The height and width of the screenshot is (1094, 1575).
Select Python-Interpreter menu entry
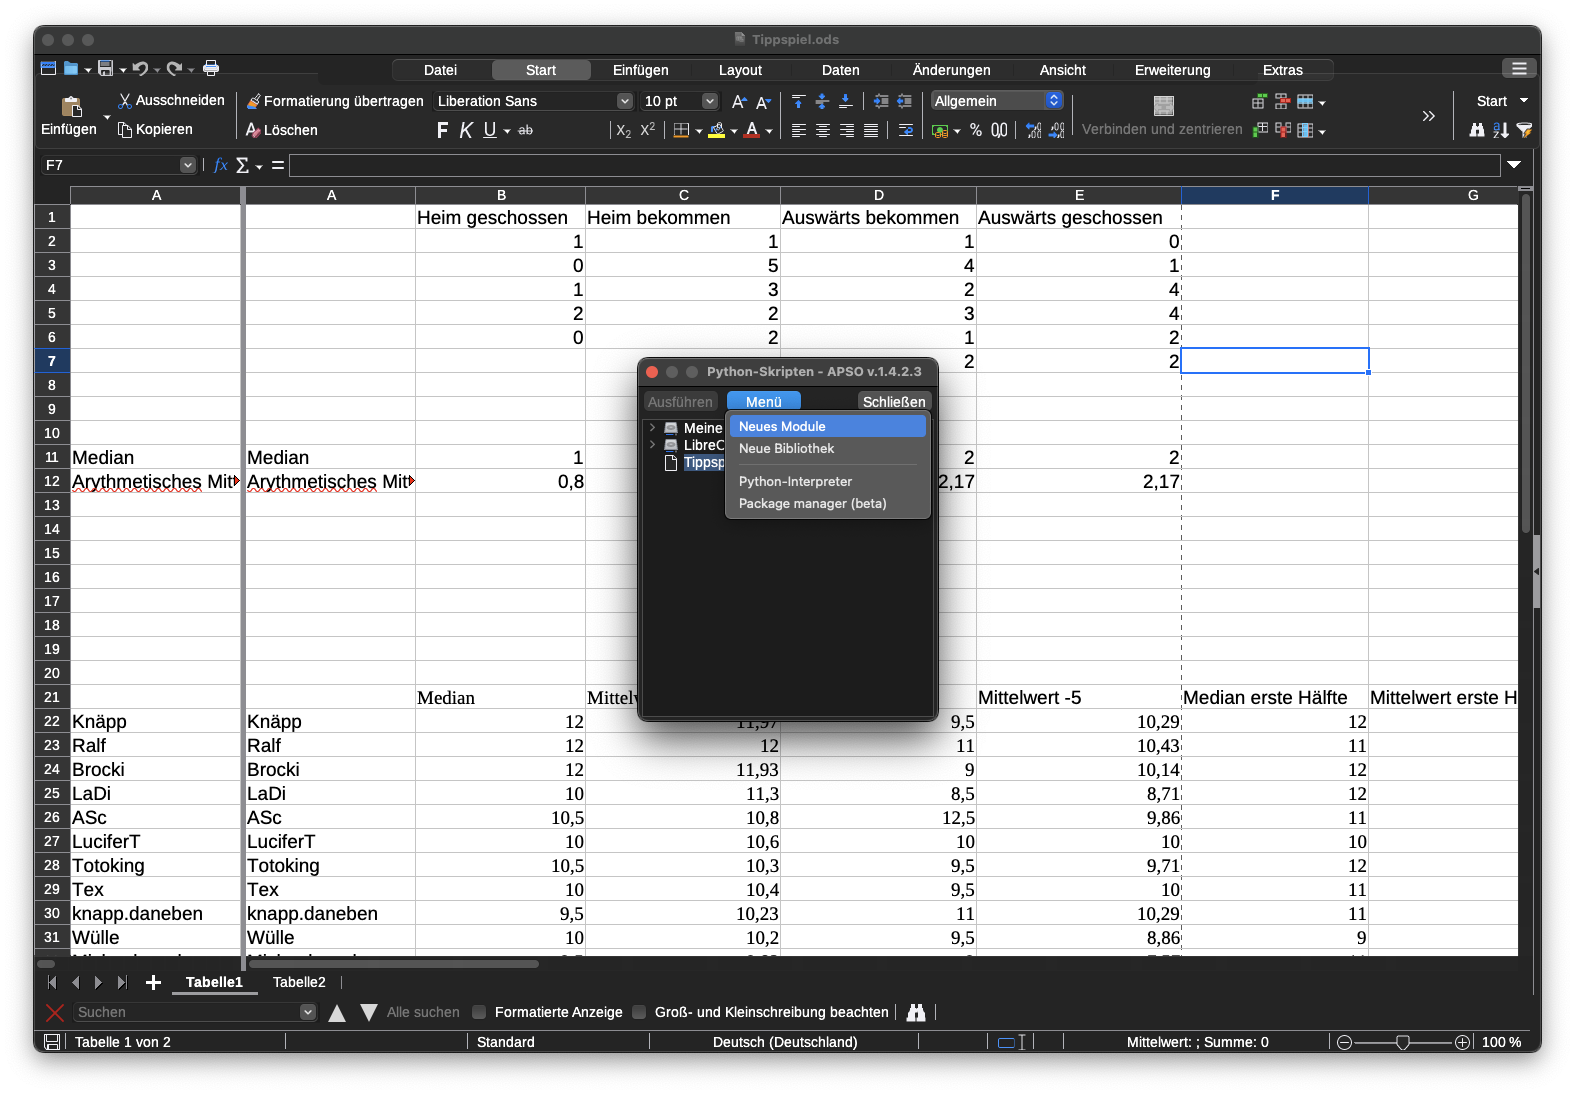[827, 481]
